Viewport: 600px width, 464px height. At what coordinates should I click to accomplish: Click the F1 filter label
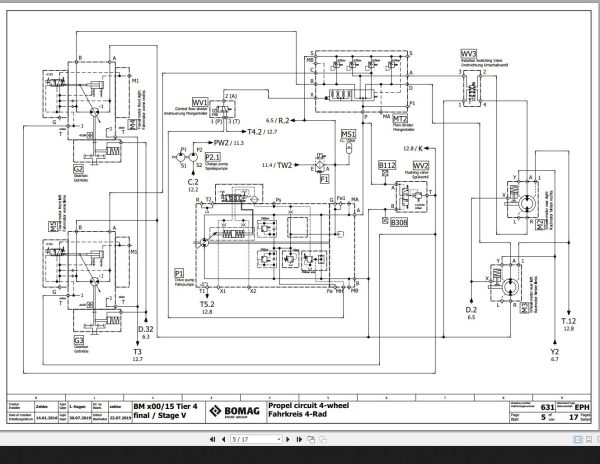[x=324, y=179]
